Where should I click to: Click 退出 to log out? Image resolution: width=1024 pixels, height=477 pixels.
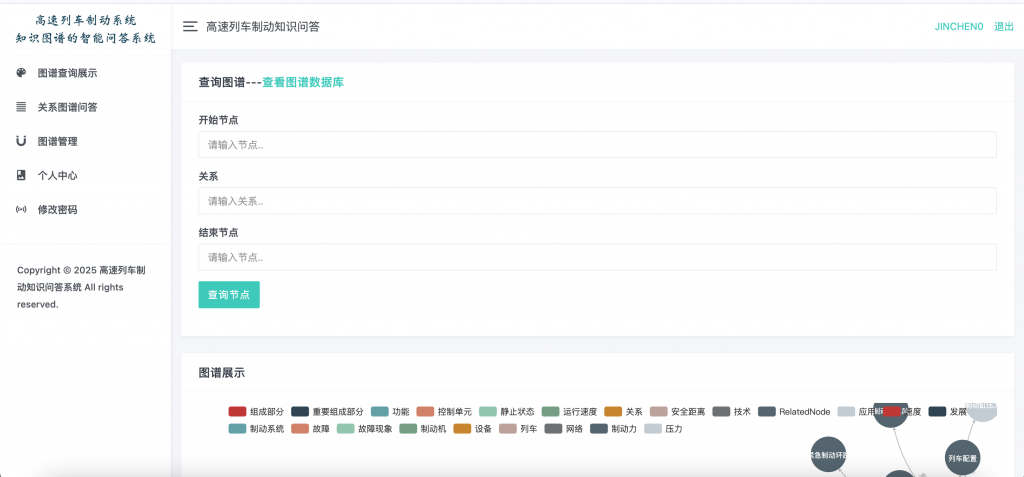(1004, 27)
